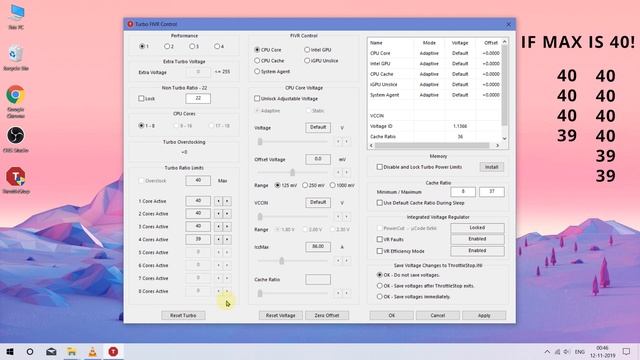This screenshot has height=360, width=640.
Task: Click the Offset Voltage slider handle
Action: coord(292,172)
